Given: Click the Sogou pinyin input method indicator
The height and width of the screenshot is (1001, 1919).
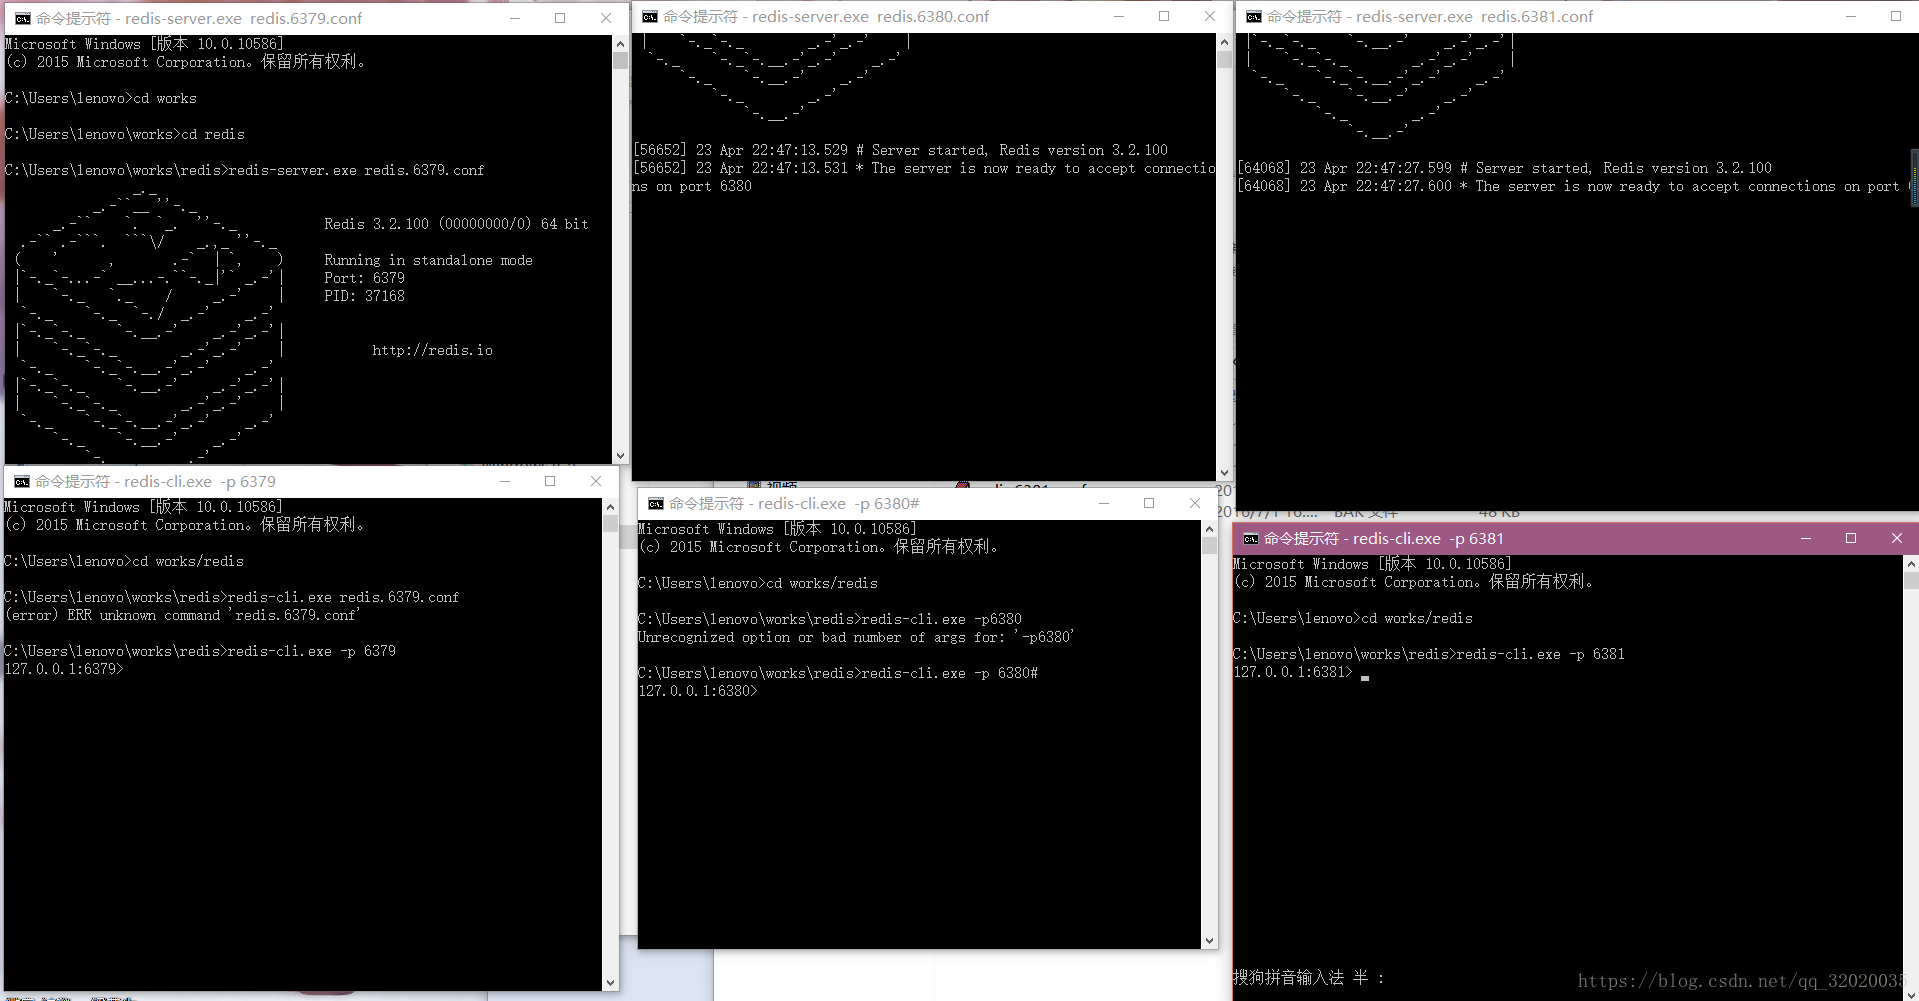Looking at the screenshot, I should point(1310,977).
